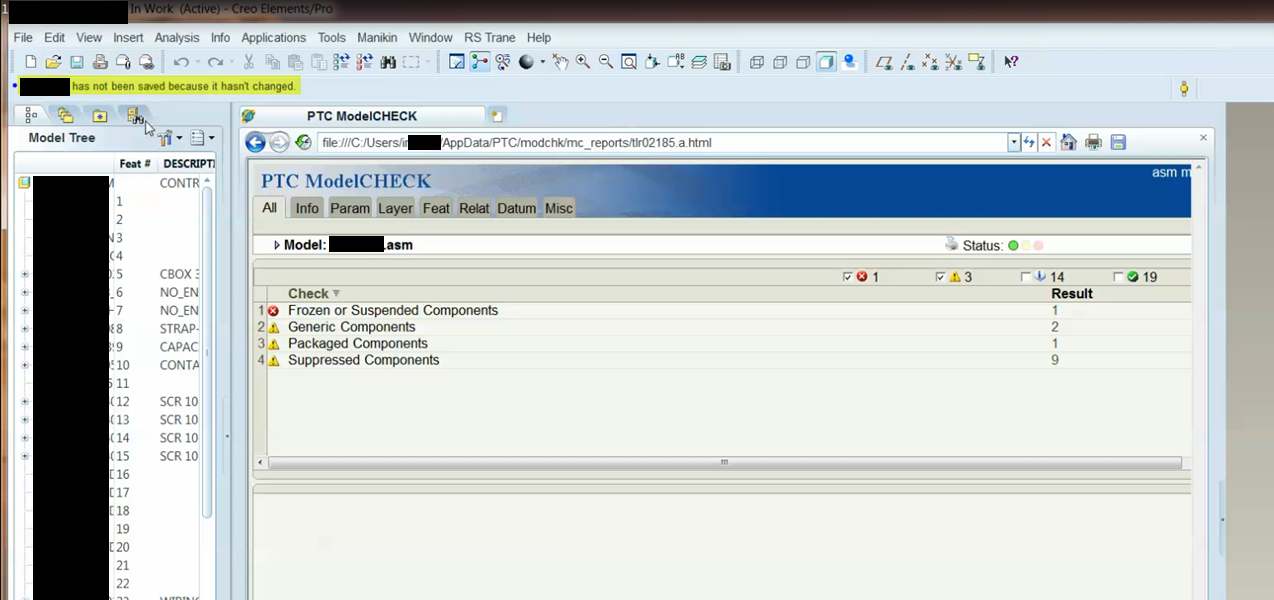Switch to the Layer tab in ModelCHECK

click(395, 208)
